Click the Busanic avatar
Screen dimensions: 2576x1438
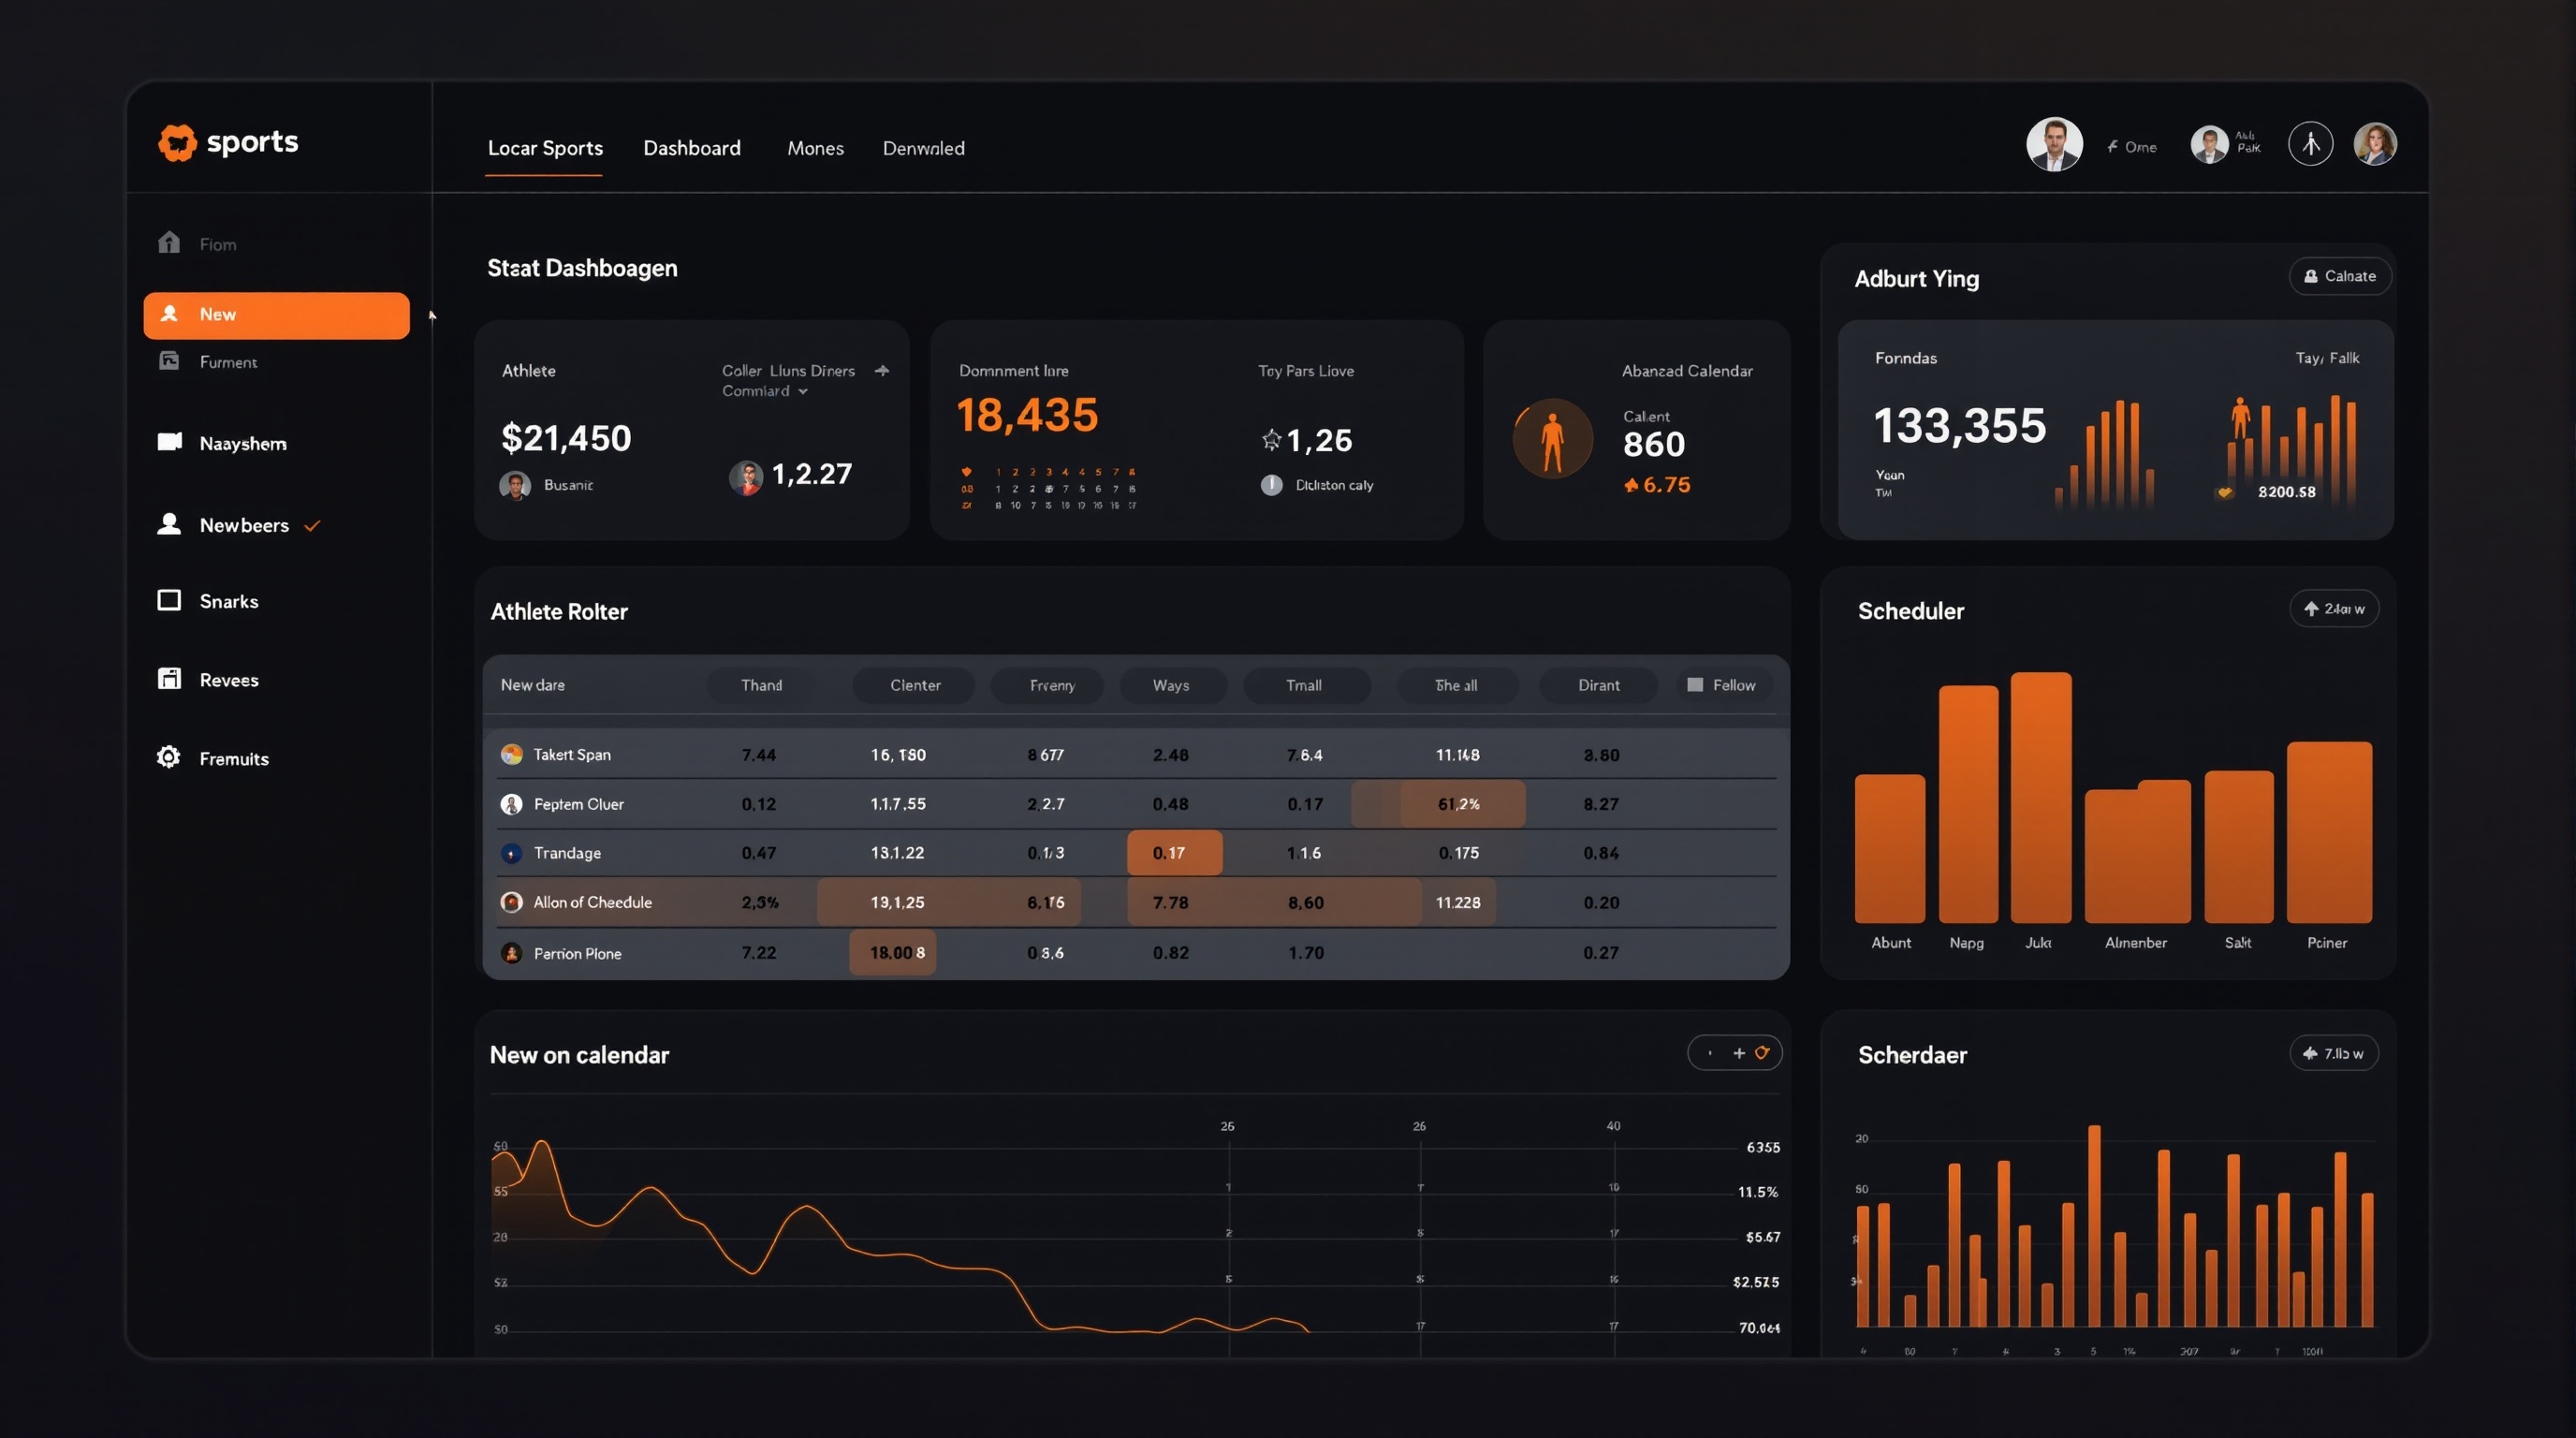tap(515, 486)
